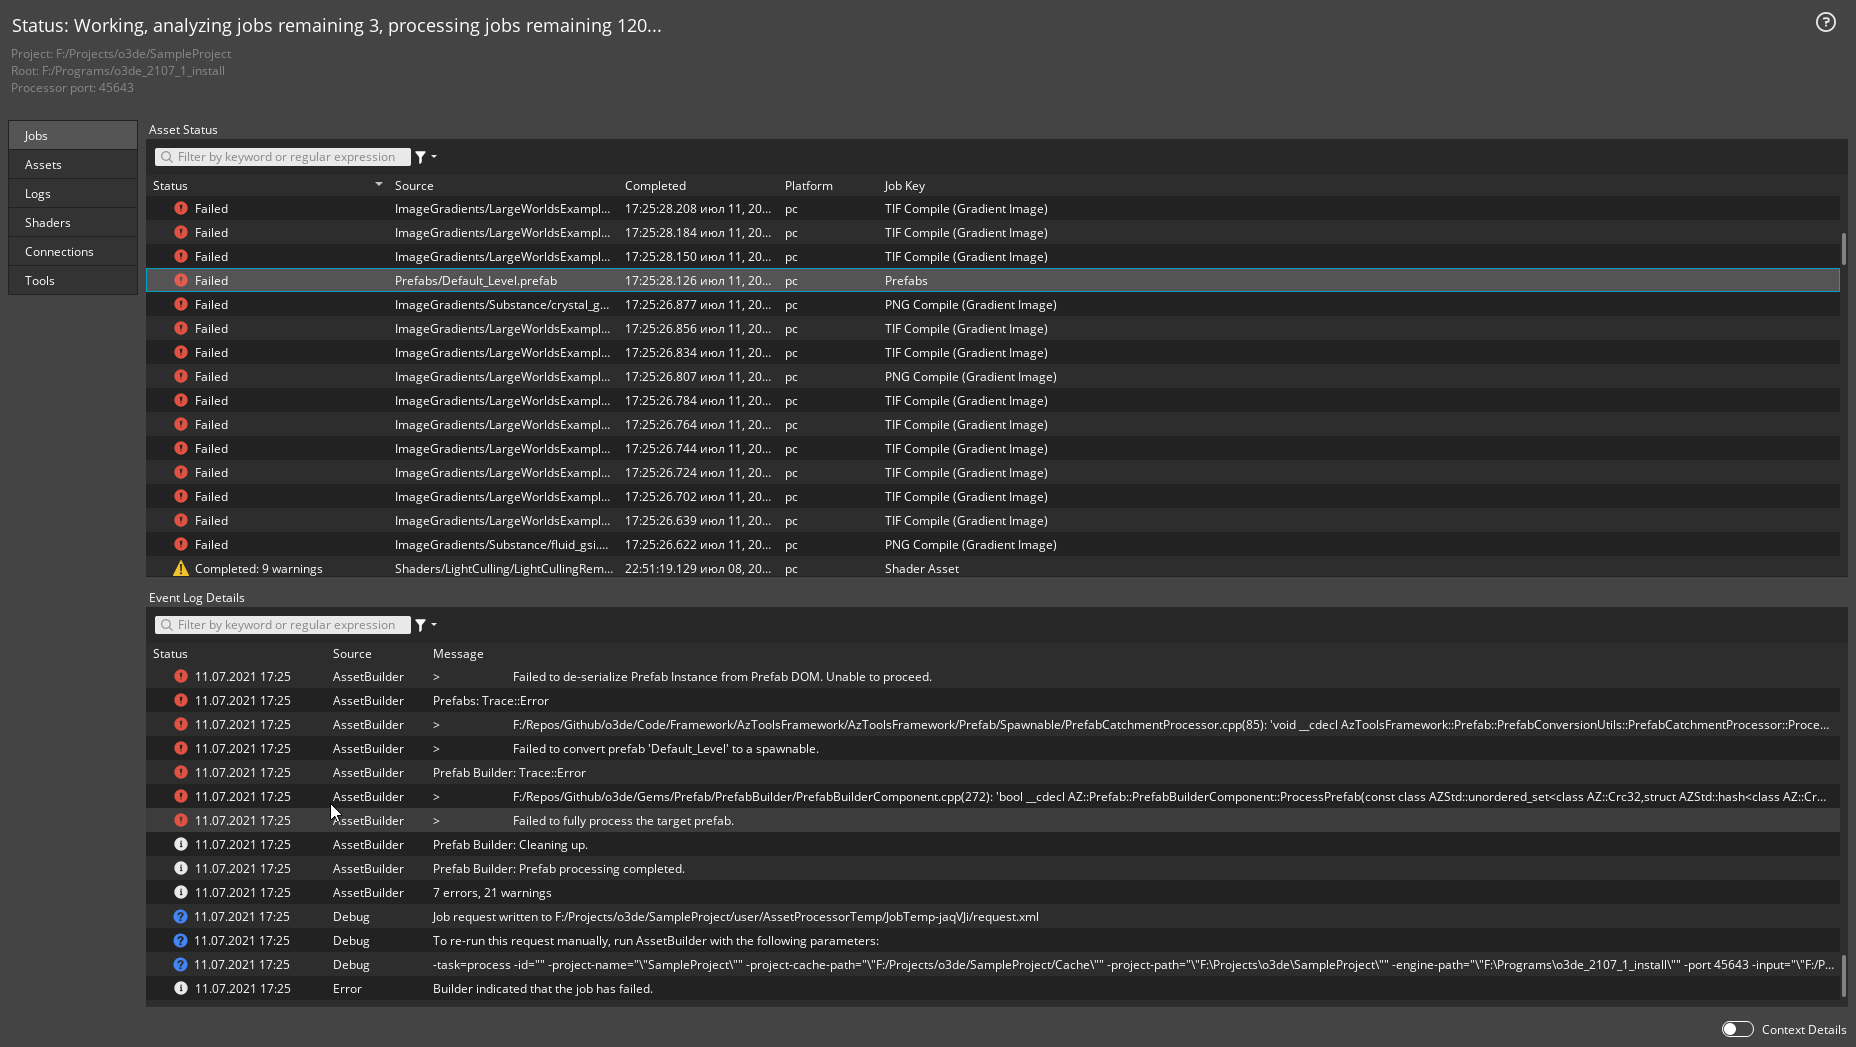Click the sort arrow on the Status column header

pyautogui.click(x=378, y=184)
